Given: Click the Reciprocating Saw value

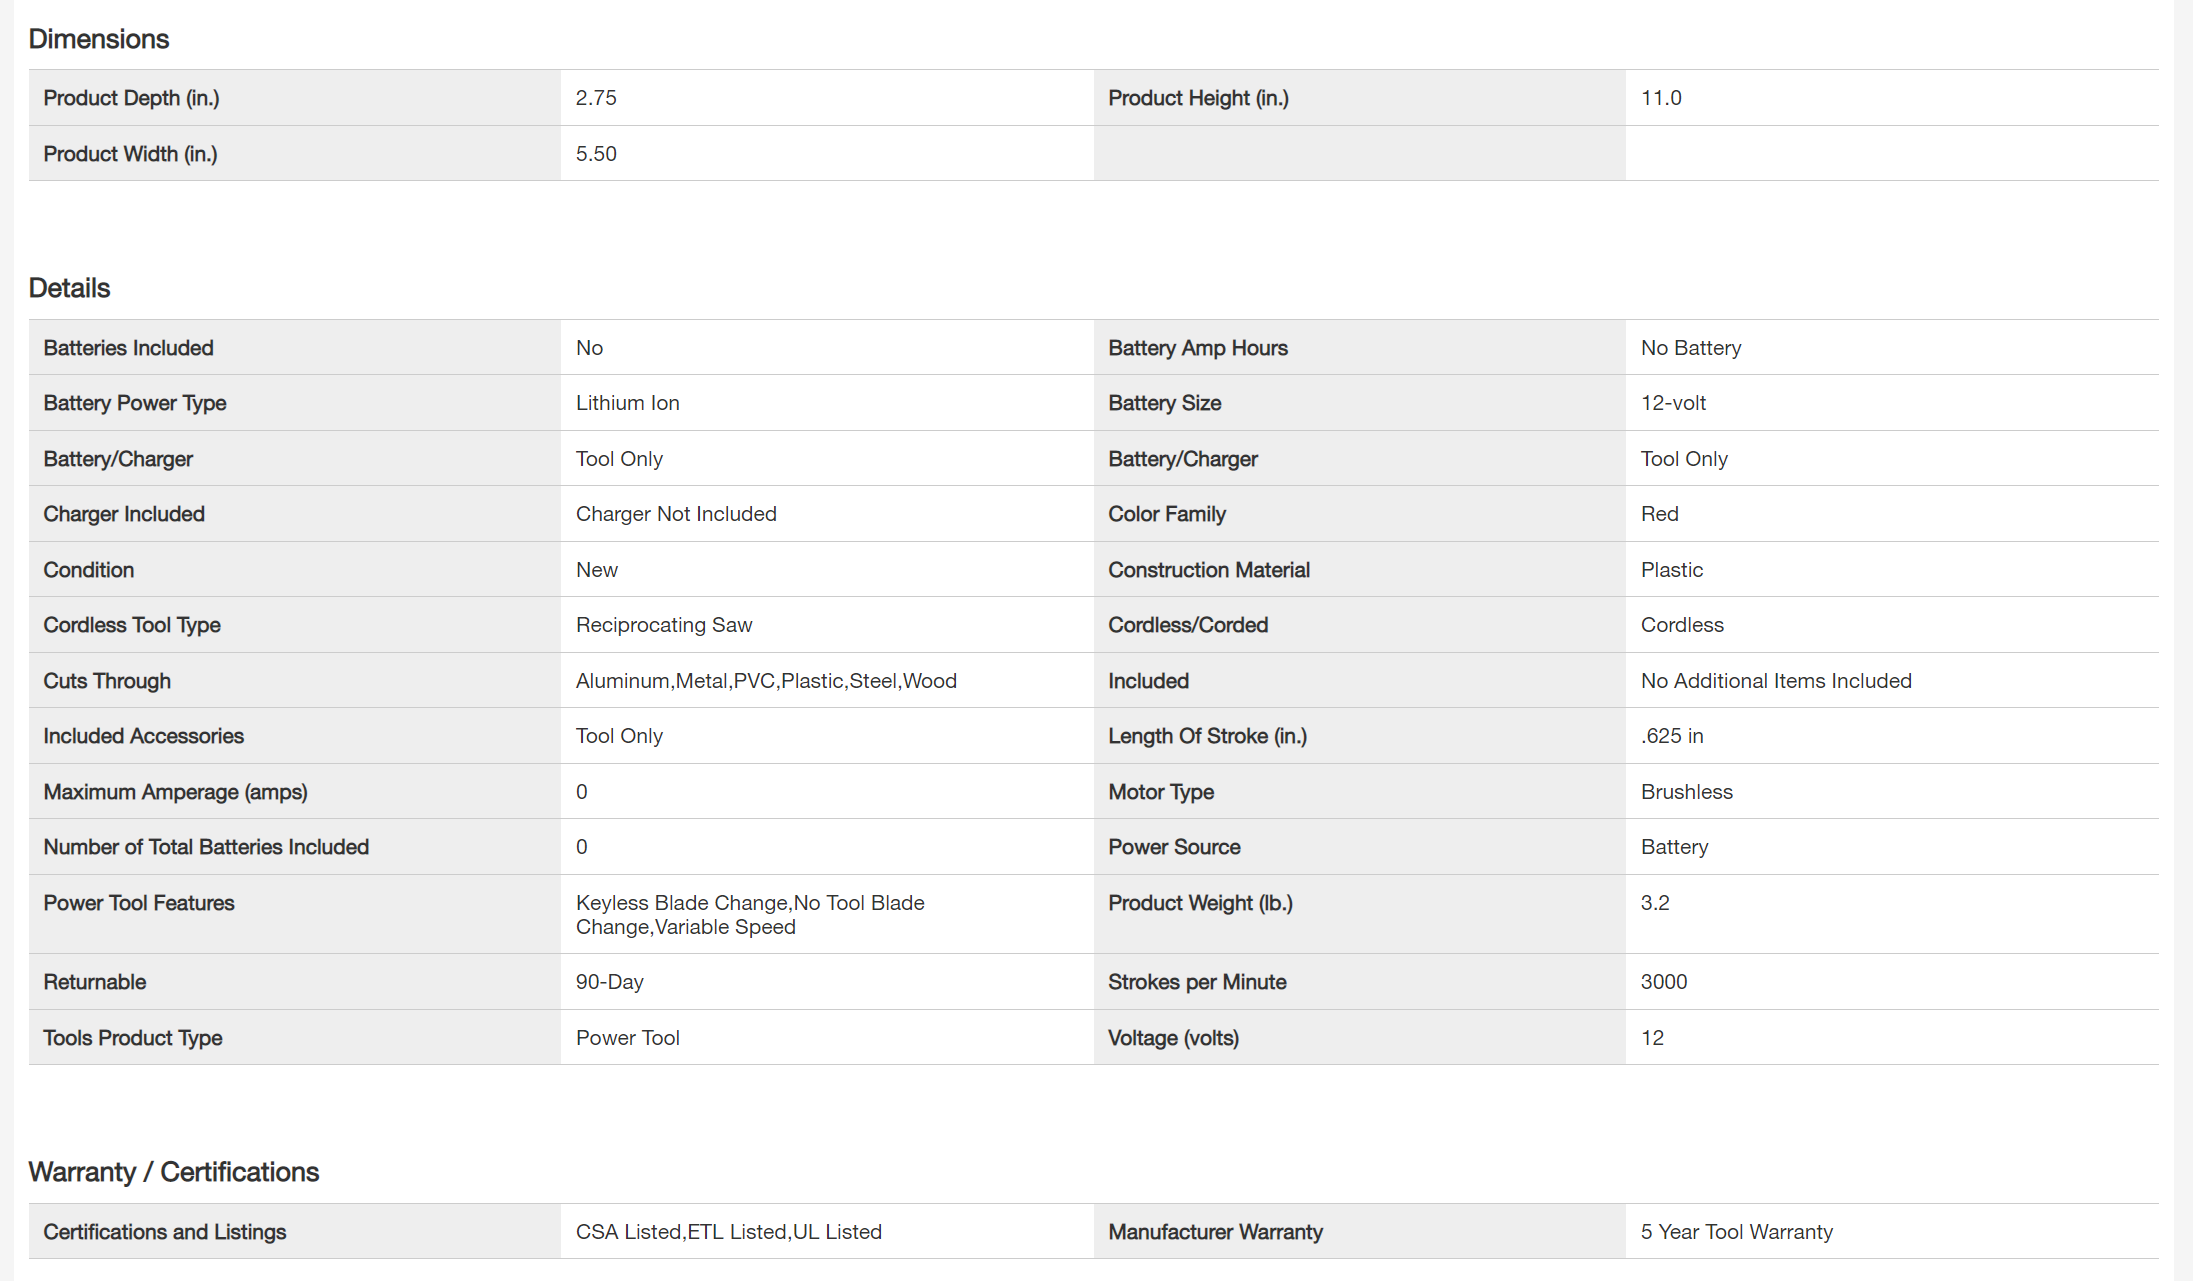Looking at the screenshot, I should (664, 625).
